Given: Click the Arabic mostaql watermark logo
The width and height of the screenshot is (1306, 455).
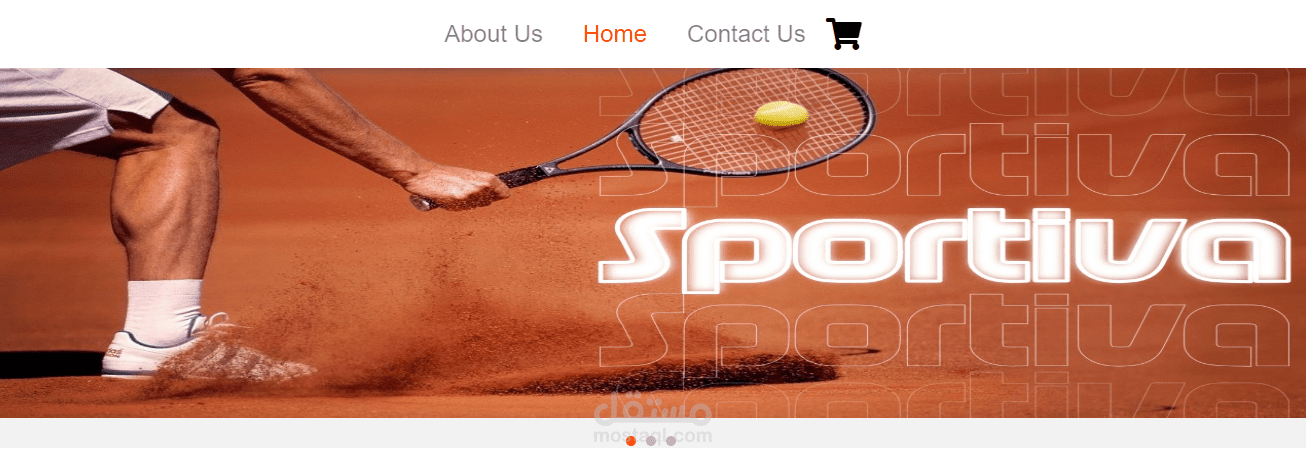Looking at the screenshot, I should 652,408.
